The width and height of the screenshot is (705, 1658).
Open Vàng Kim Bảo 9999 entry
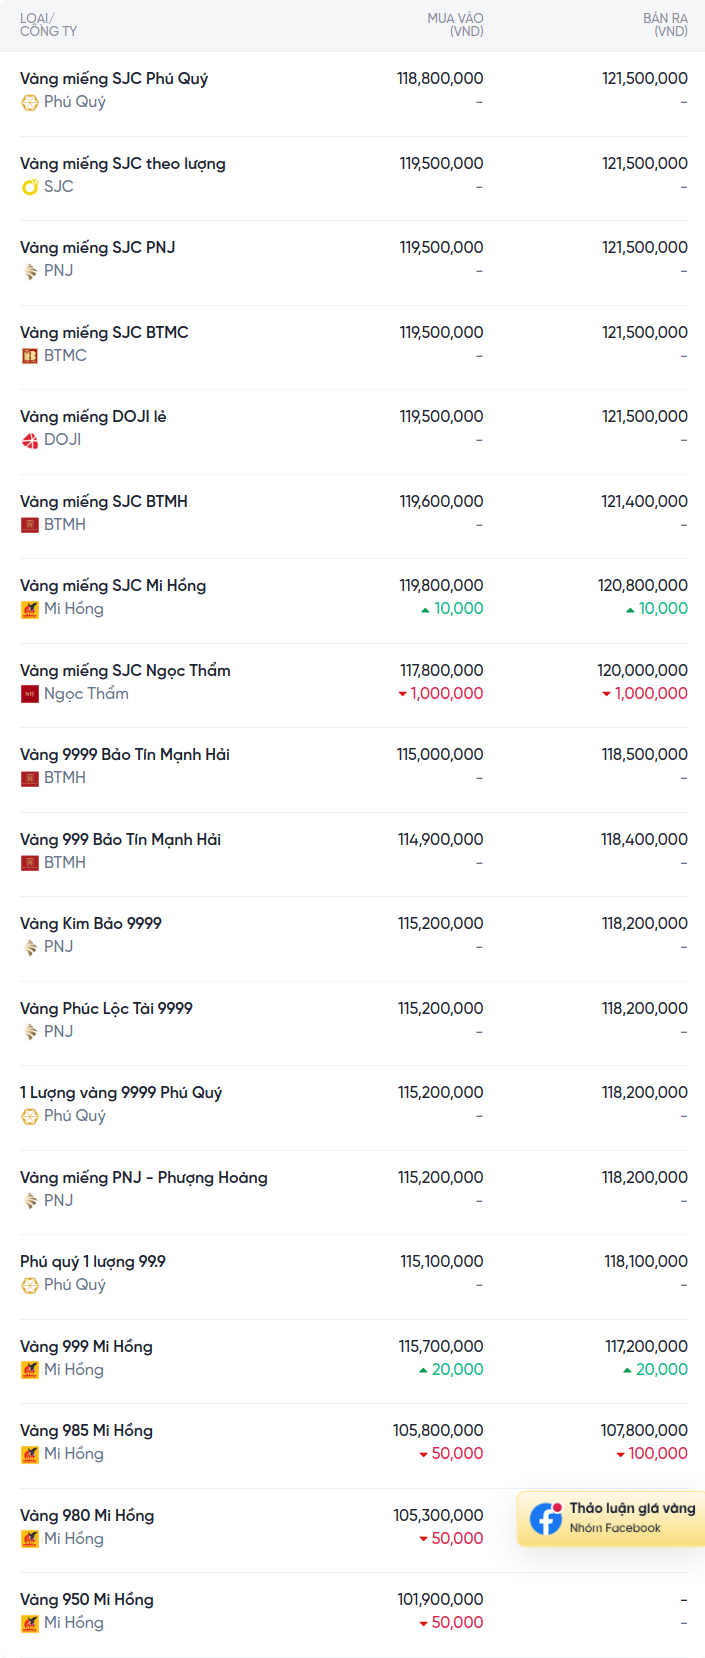pyautogui.click(x=91, y=923)
